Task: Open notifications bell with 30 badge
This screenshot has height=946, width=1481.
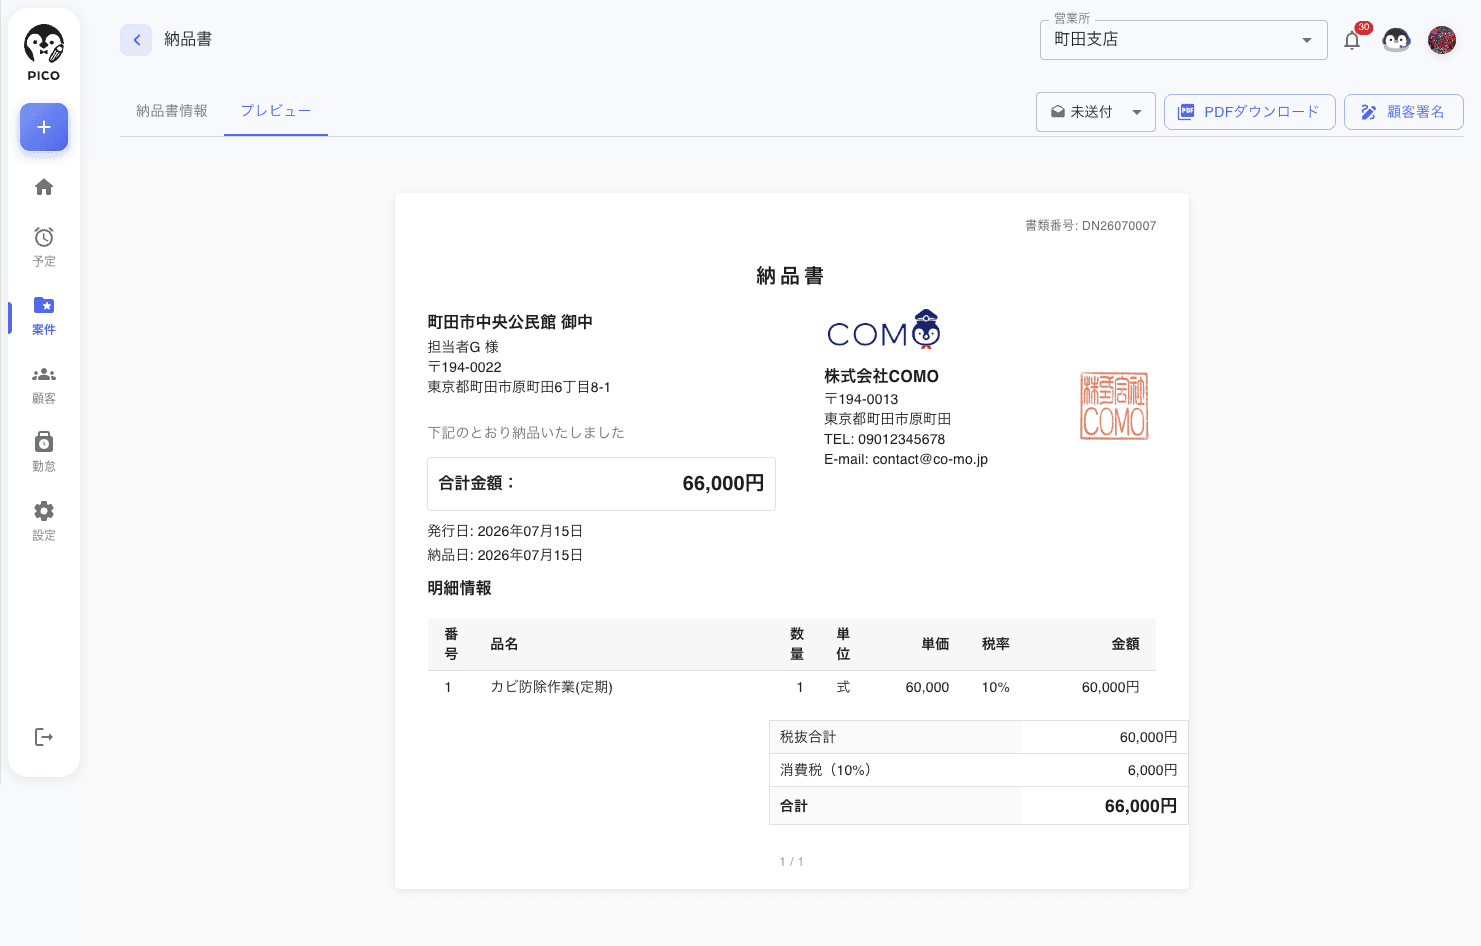Action: point(1353,40)
